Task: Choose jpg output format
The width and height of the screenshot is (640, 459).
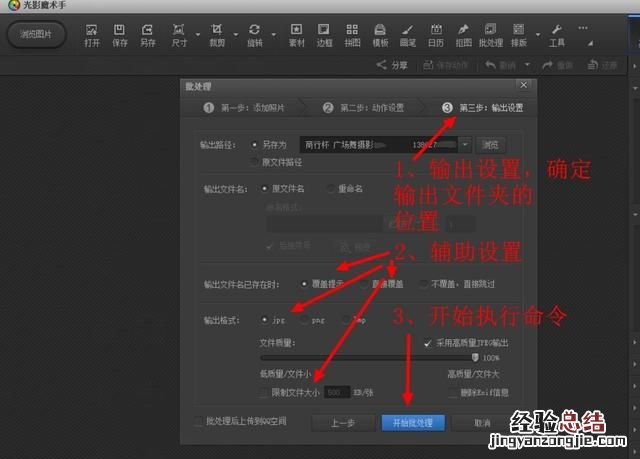Action: point(264,320)
